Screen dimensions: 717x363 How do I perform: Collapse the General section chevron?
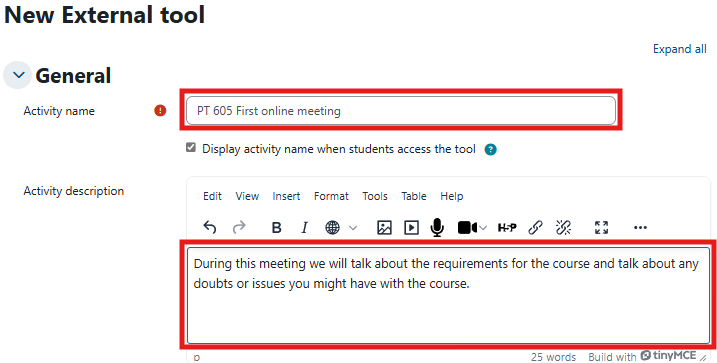[x=17, y=75]
